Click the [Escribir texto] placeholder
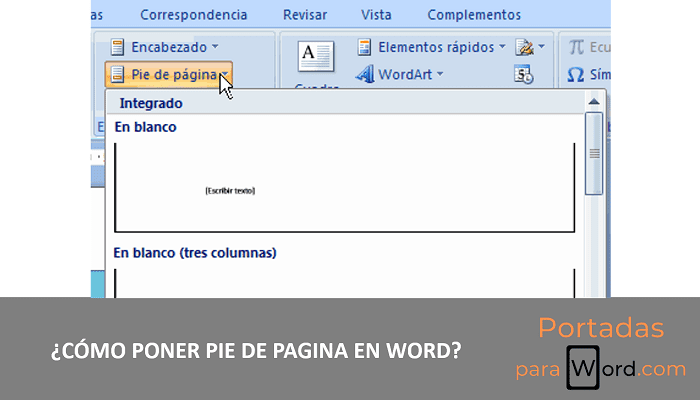The width and height of the screenshot is (700, 400). click(x=230, y=191)
